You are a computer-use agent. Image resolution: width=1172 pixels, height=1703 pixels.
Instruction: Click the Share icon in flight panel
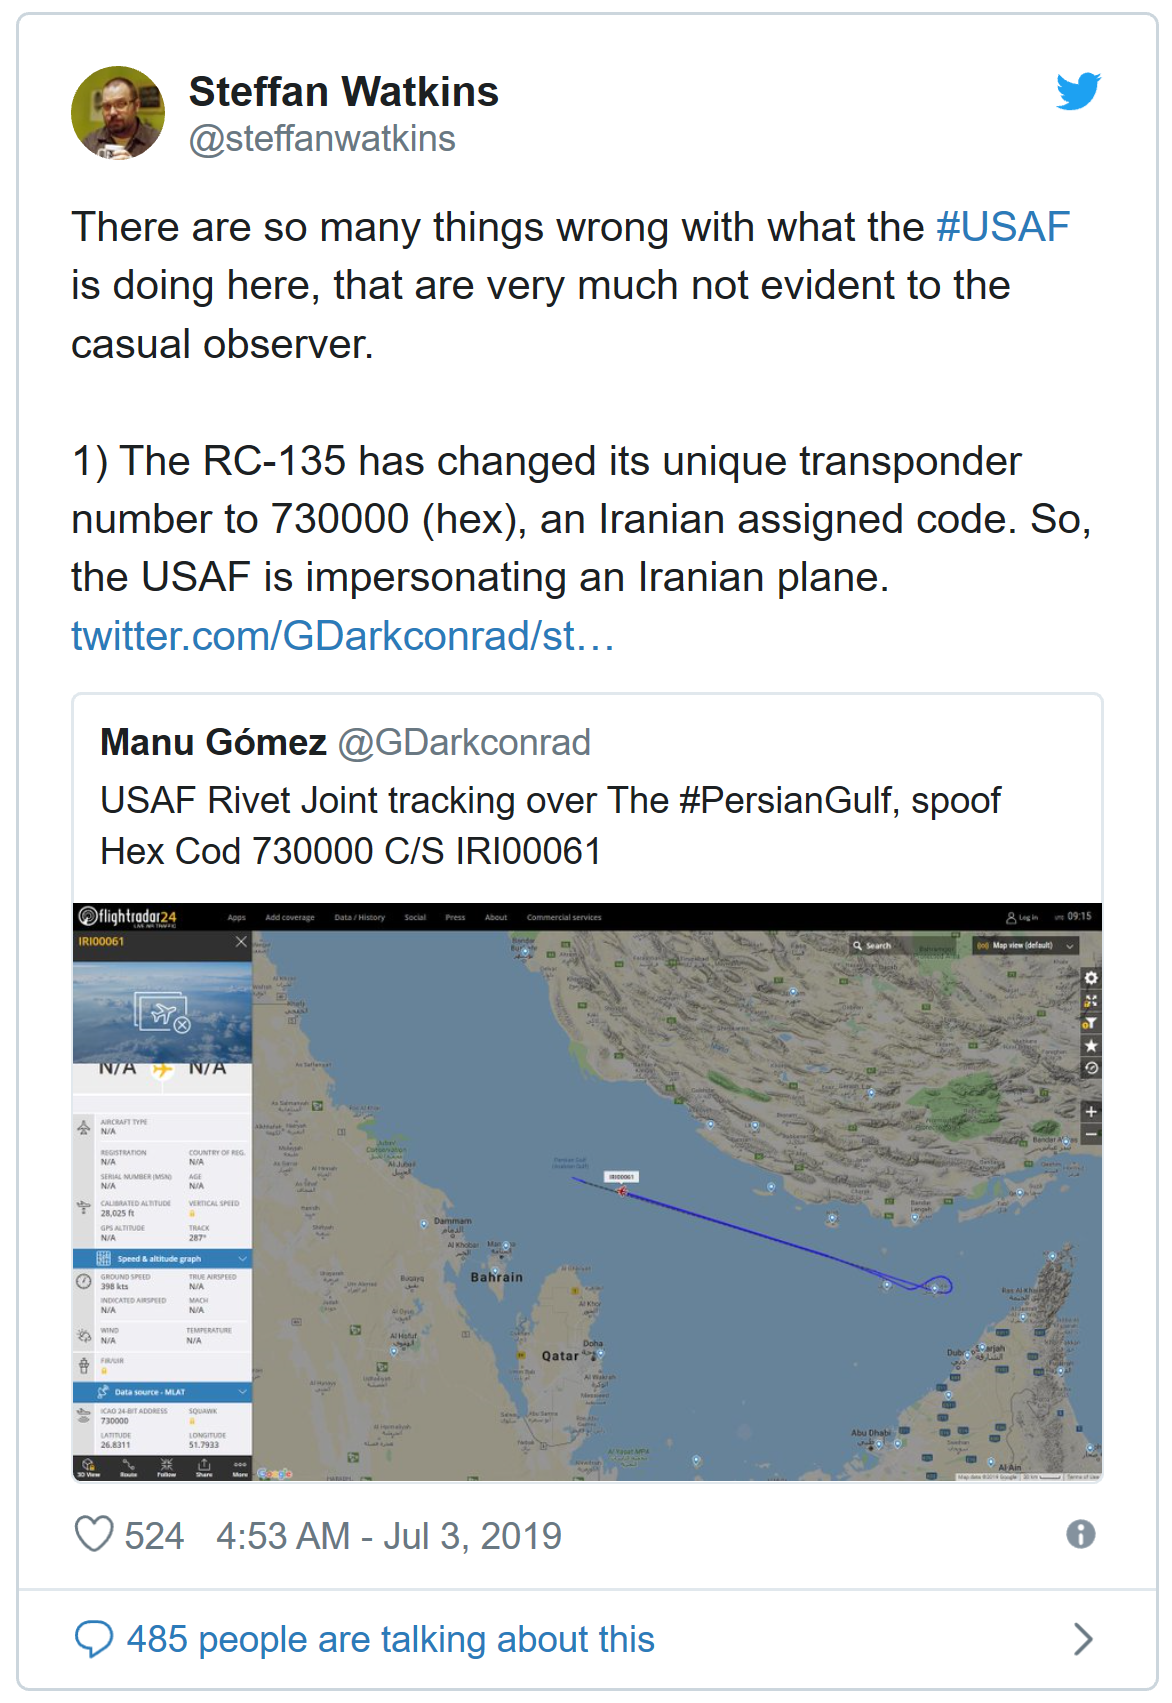coord(204,1468)
